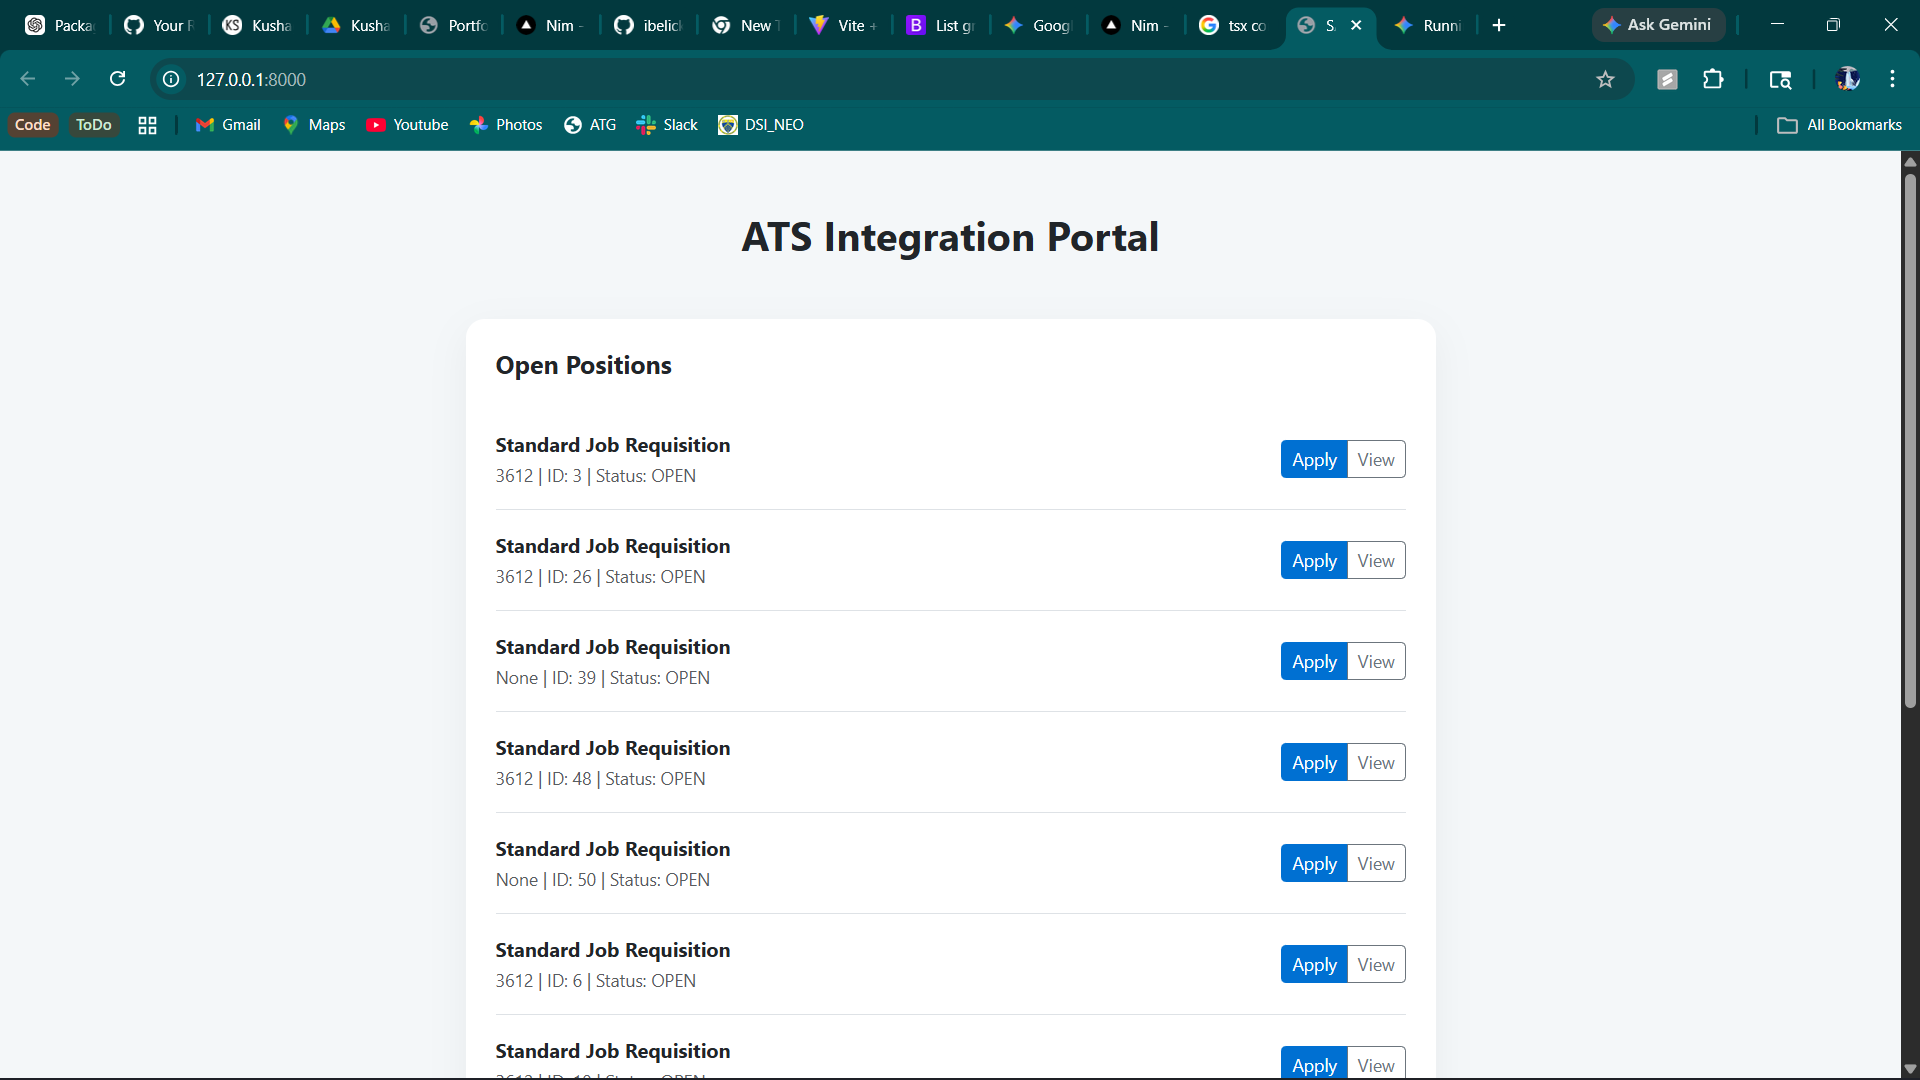Switch to the List gr tab
The height and width of the screenshot is (1080, 1920).
[941, 25]
